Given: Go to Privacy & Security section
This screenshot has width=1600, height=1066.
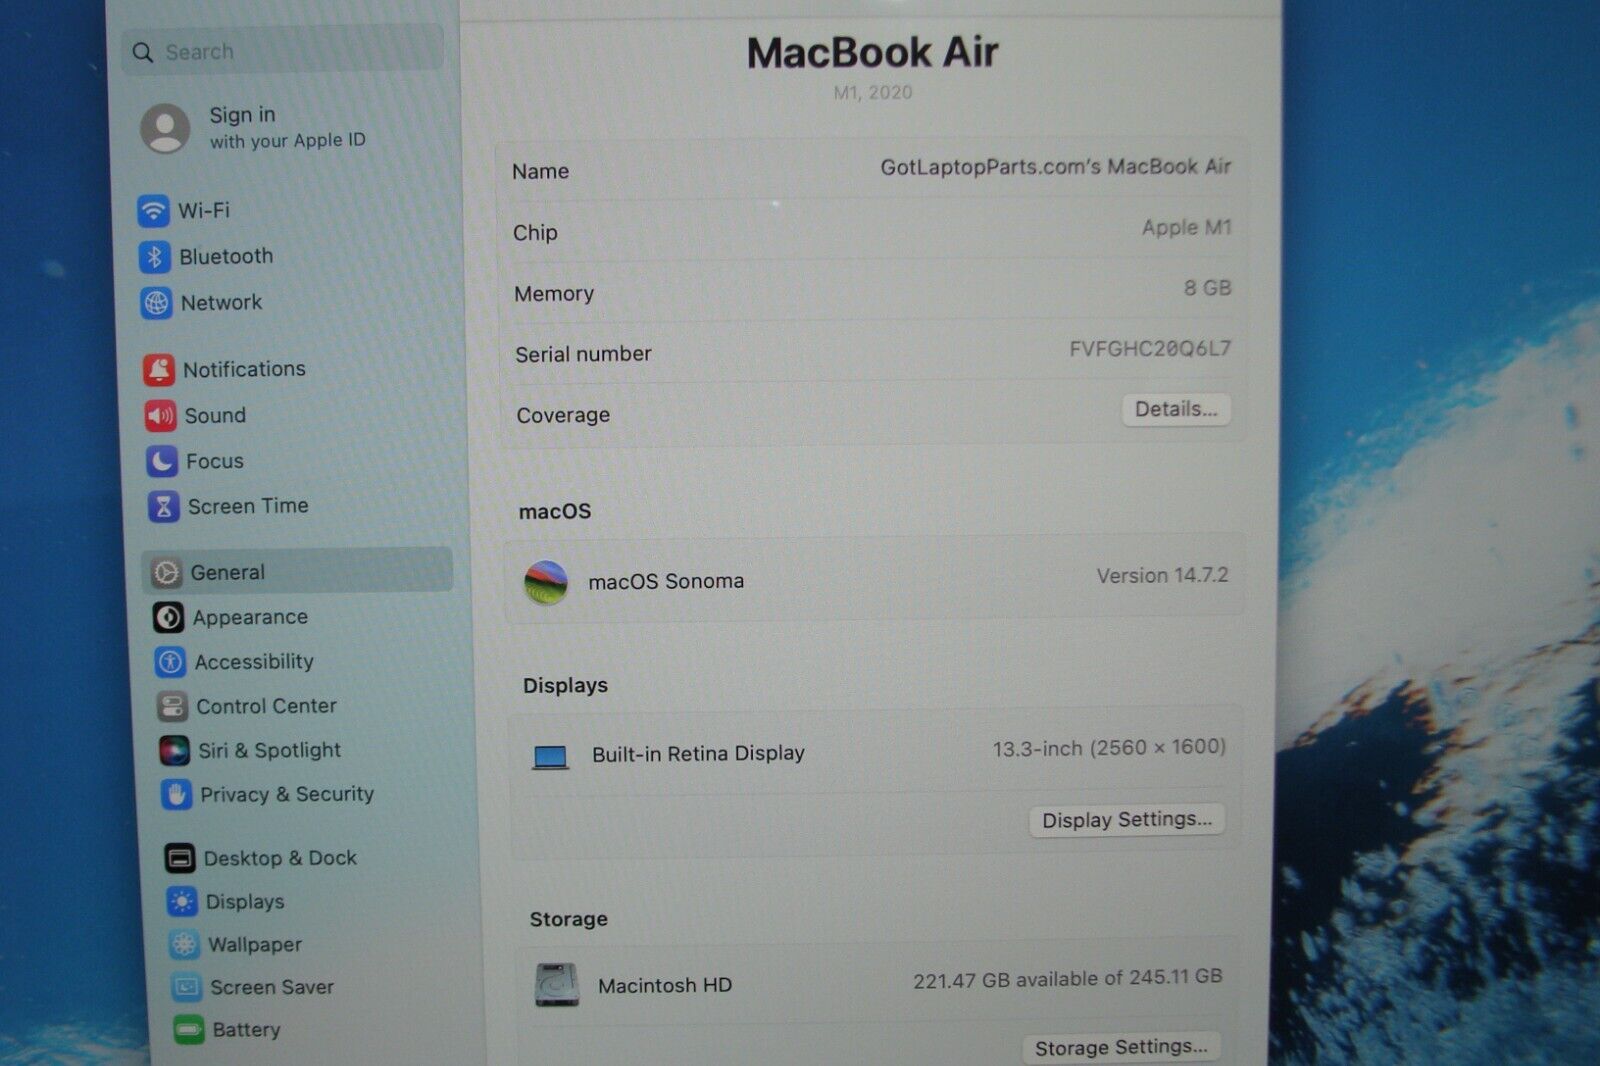Looking at the screenshot, I should (286, 795).
